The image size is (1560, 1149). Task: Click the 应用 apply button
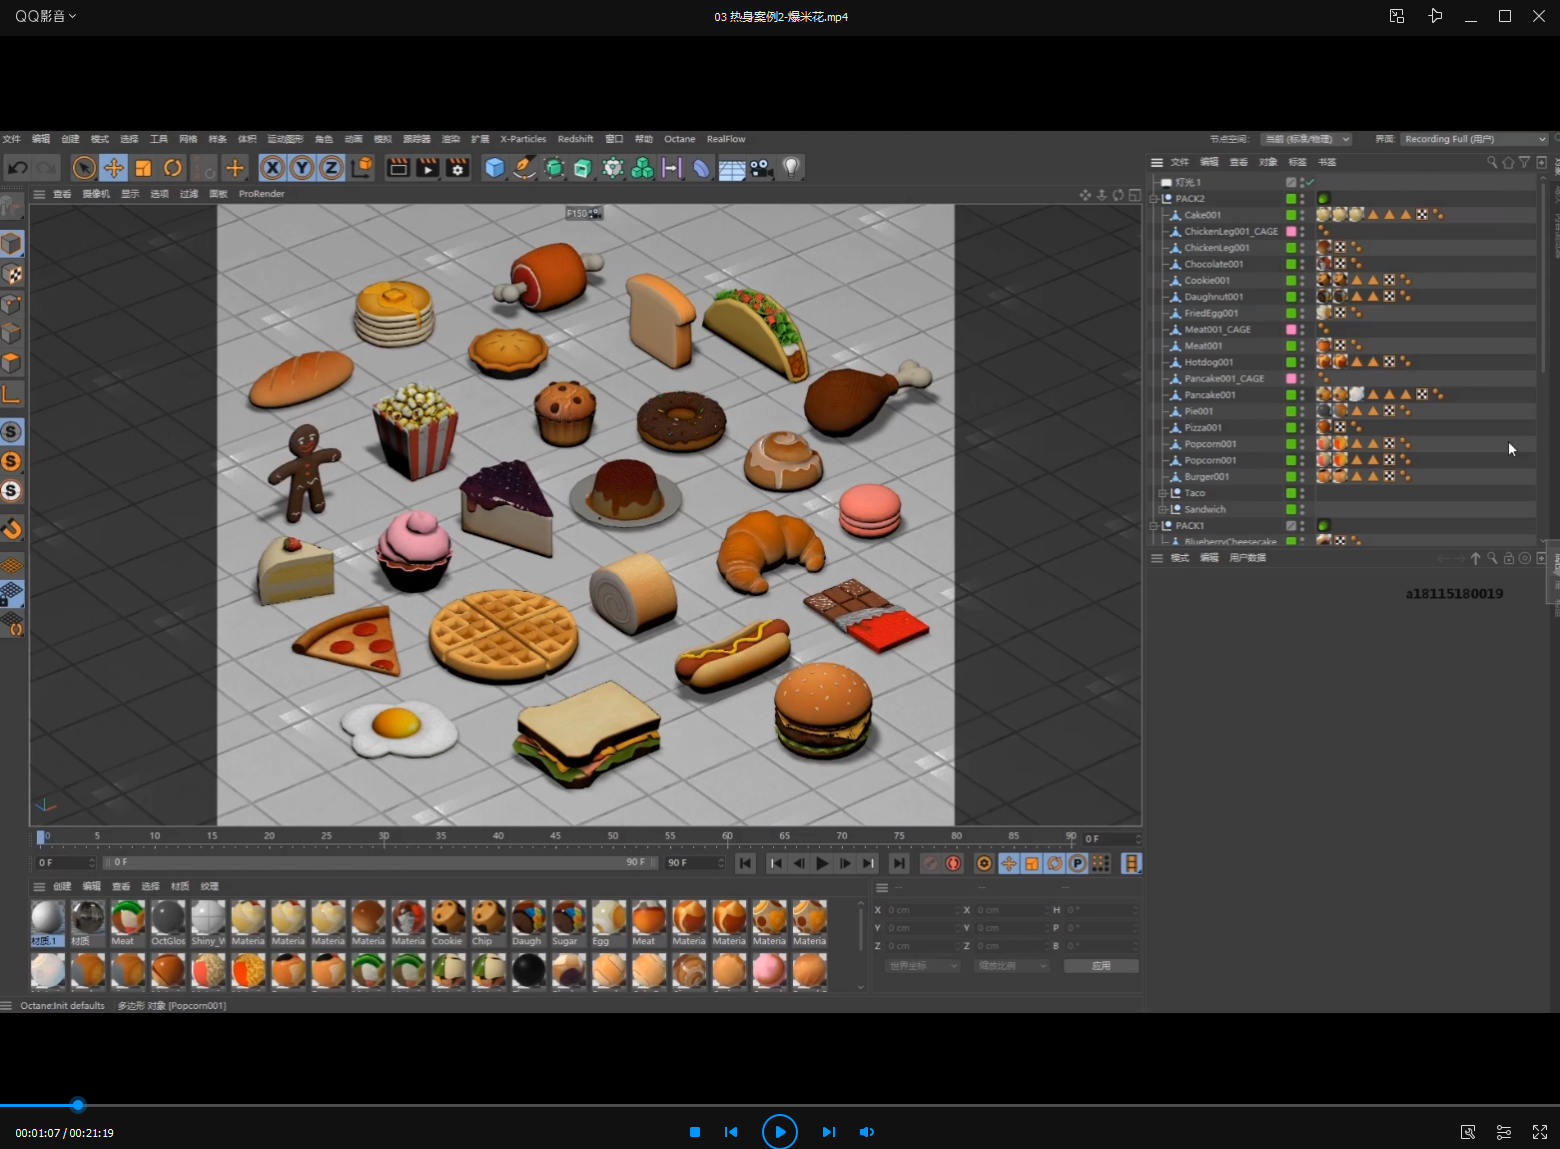1100,966
